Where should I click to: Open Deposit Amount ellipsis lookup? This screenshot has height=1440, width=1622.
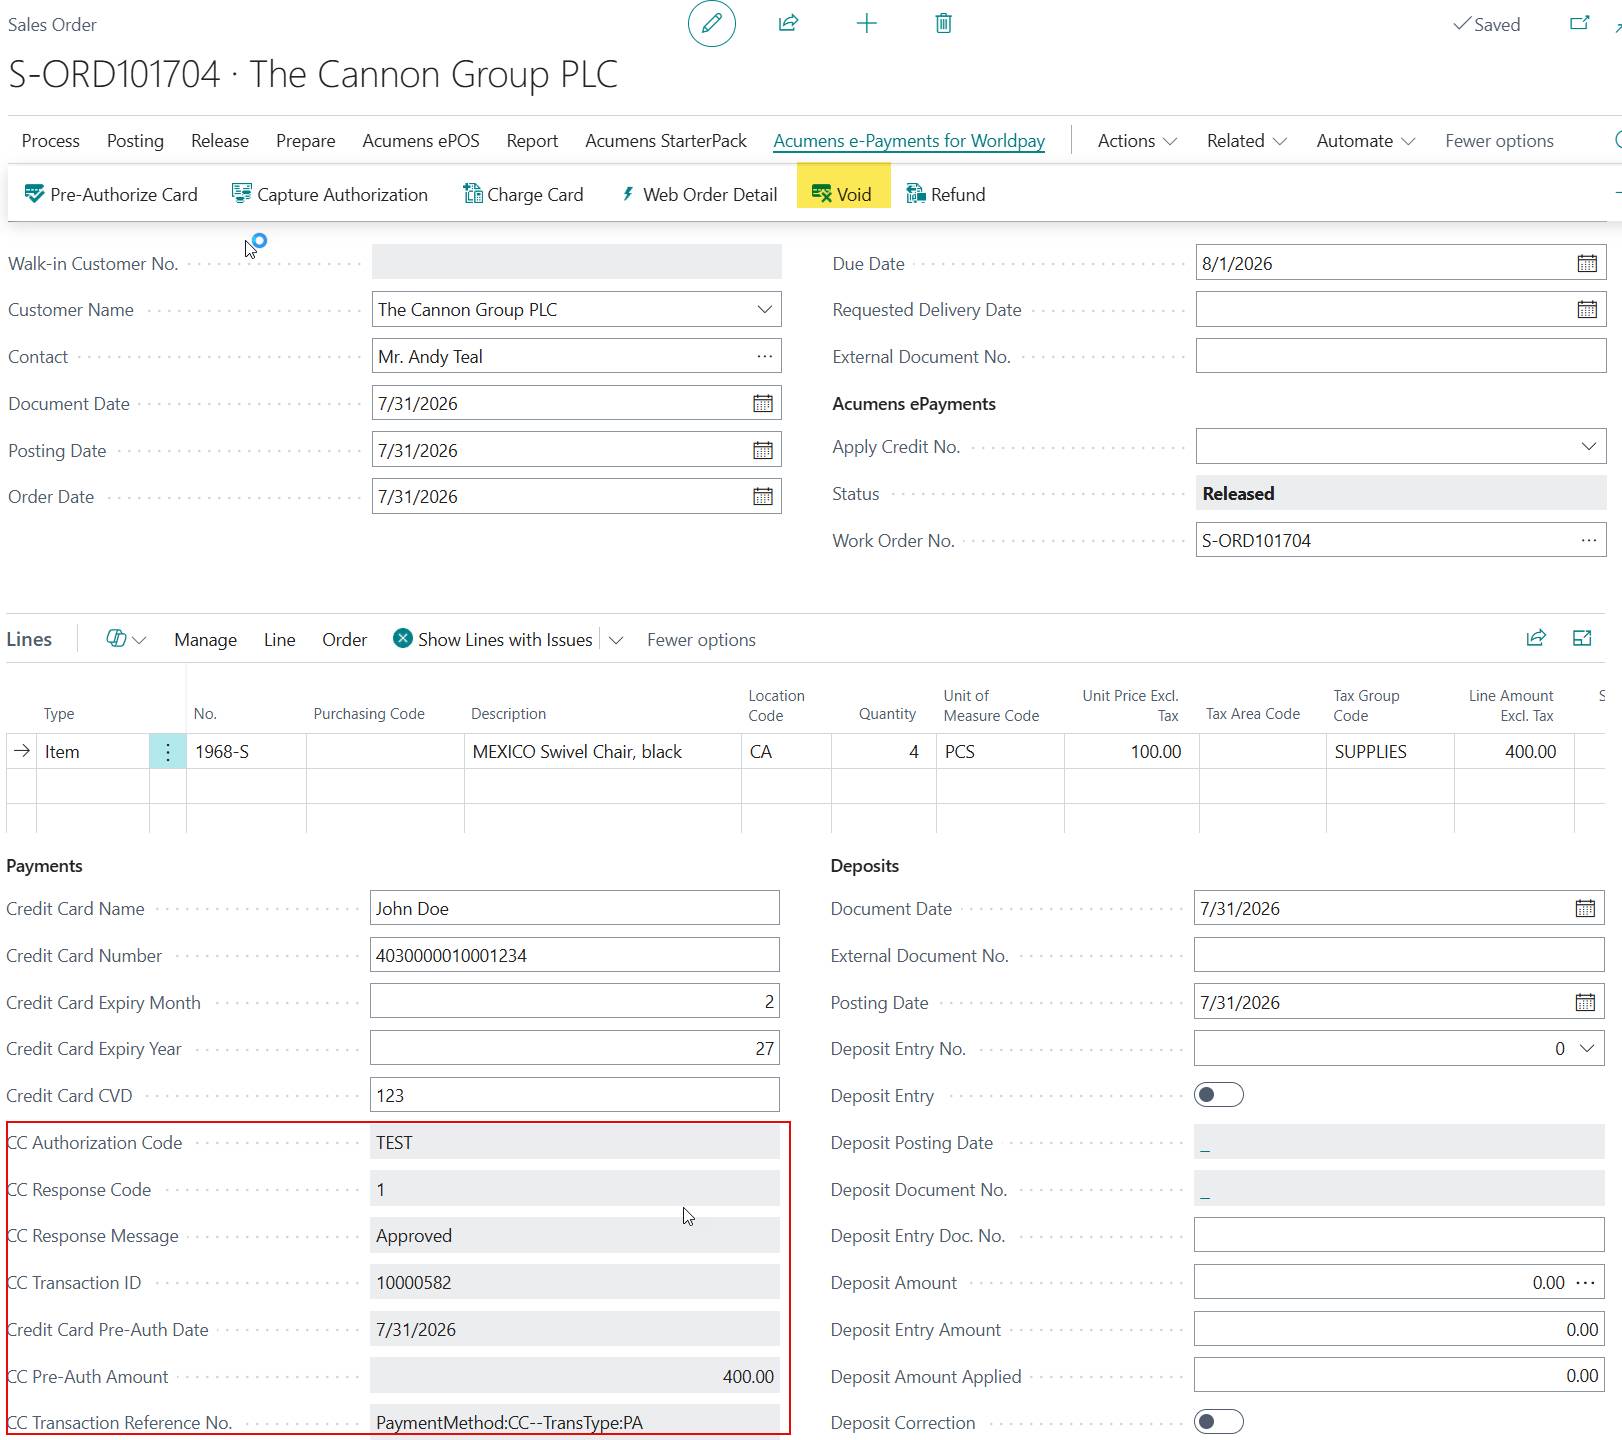click(1586, 1283)
